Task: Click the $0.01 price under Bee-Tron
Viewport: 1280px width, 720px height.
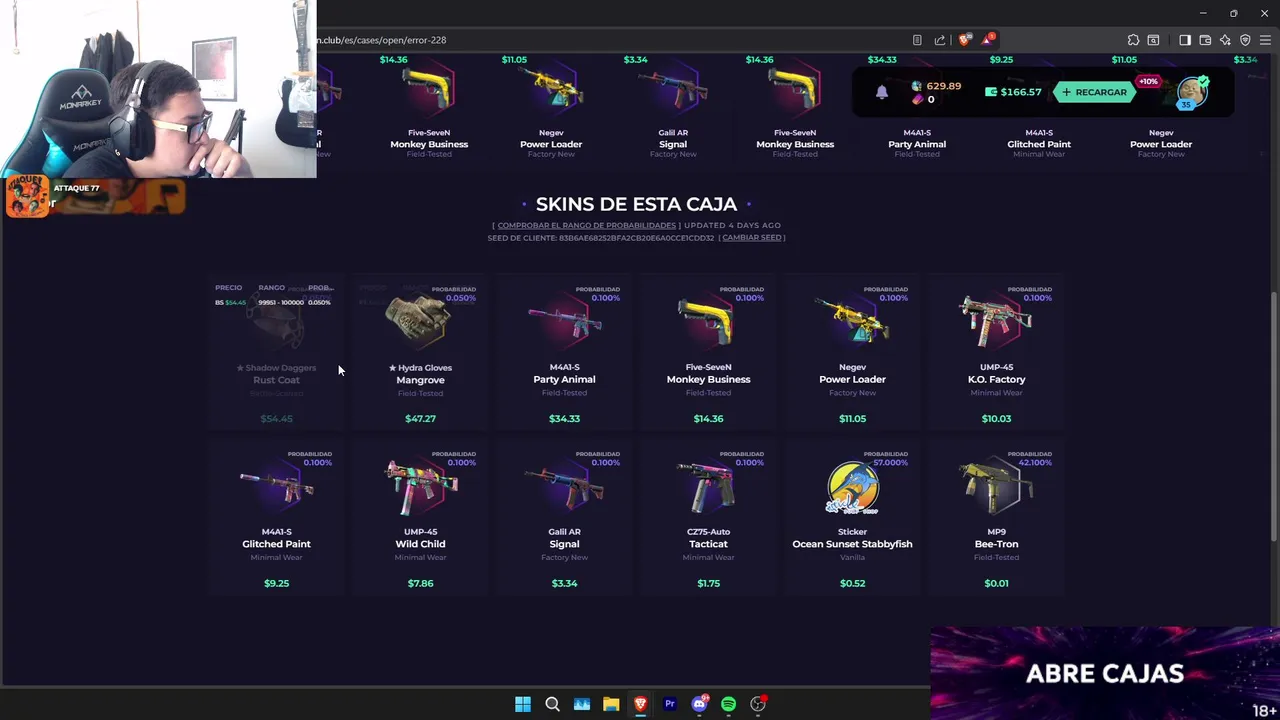Action: [996, 583]
